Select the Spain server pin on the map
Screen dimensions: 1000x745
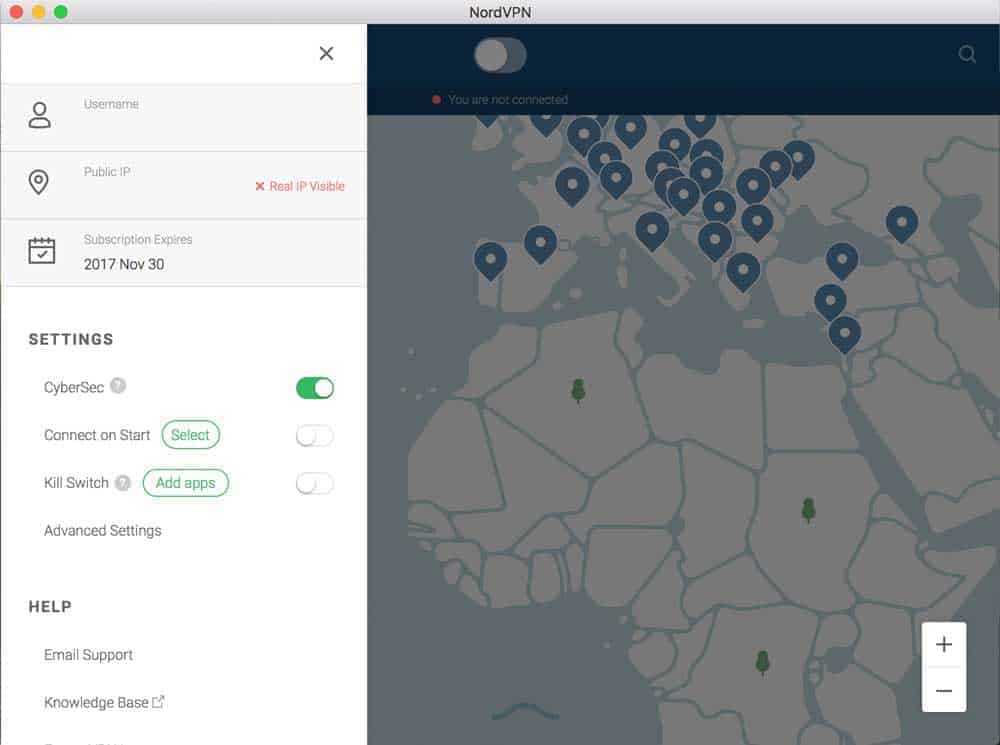[x=540, y=244]
